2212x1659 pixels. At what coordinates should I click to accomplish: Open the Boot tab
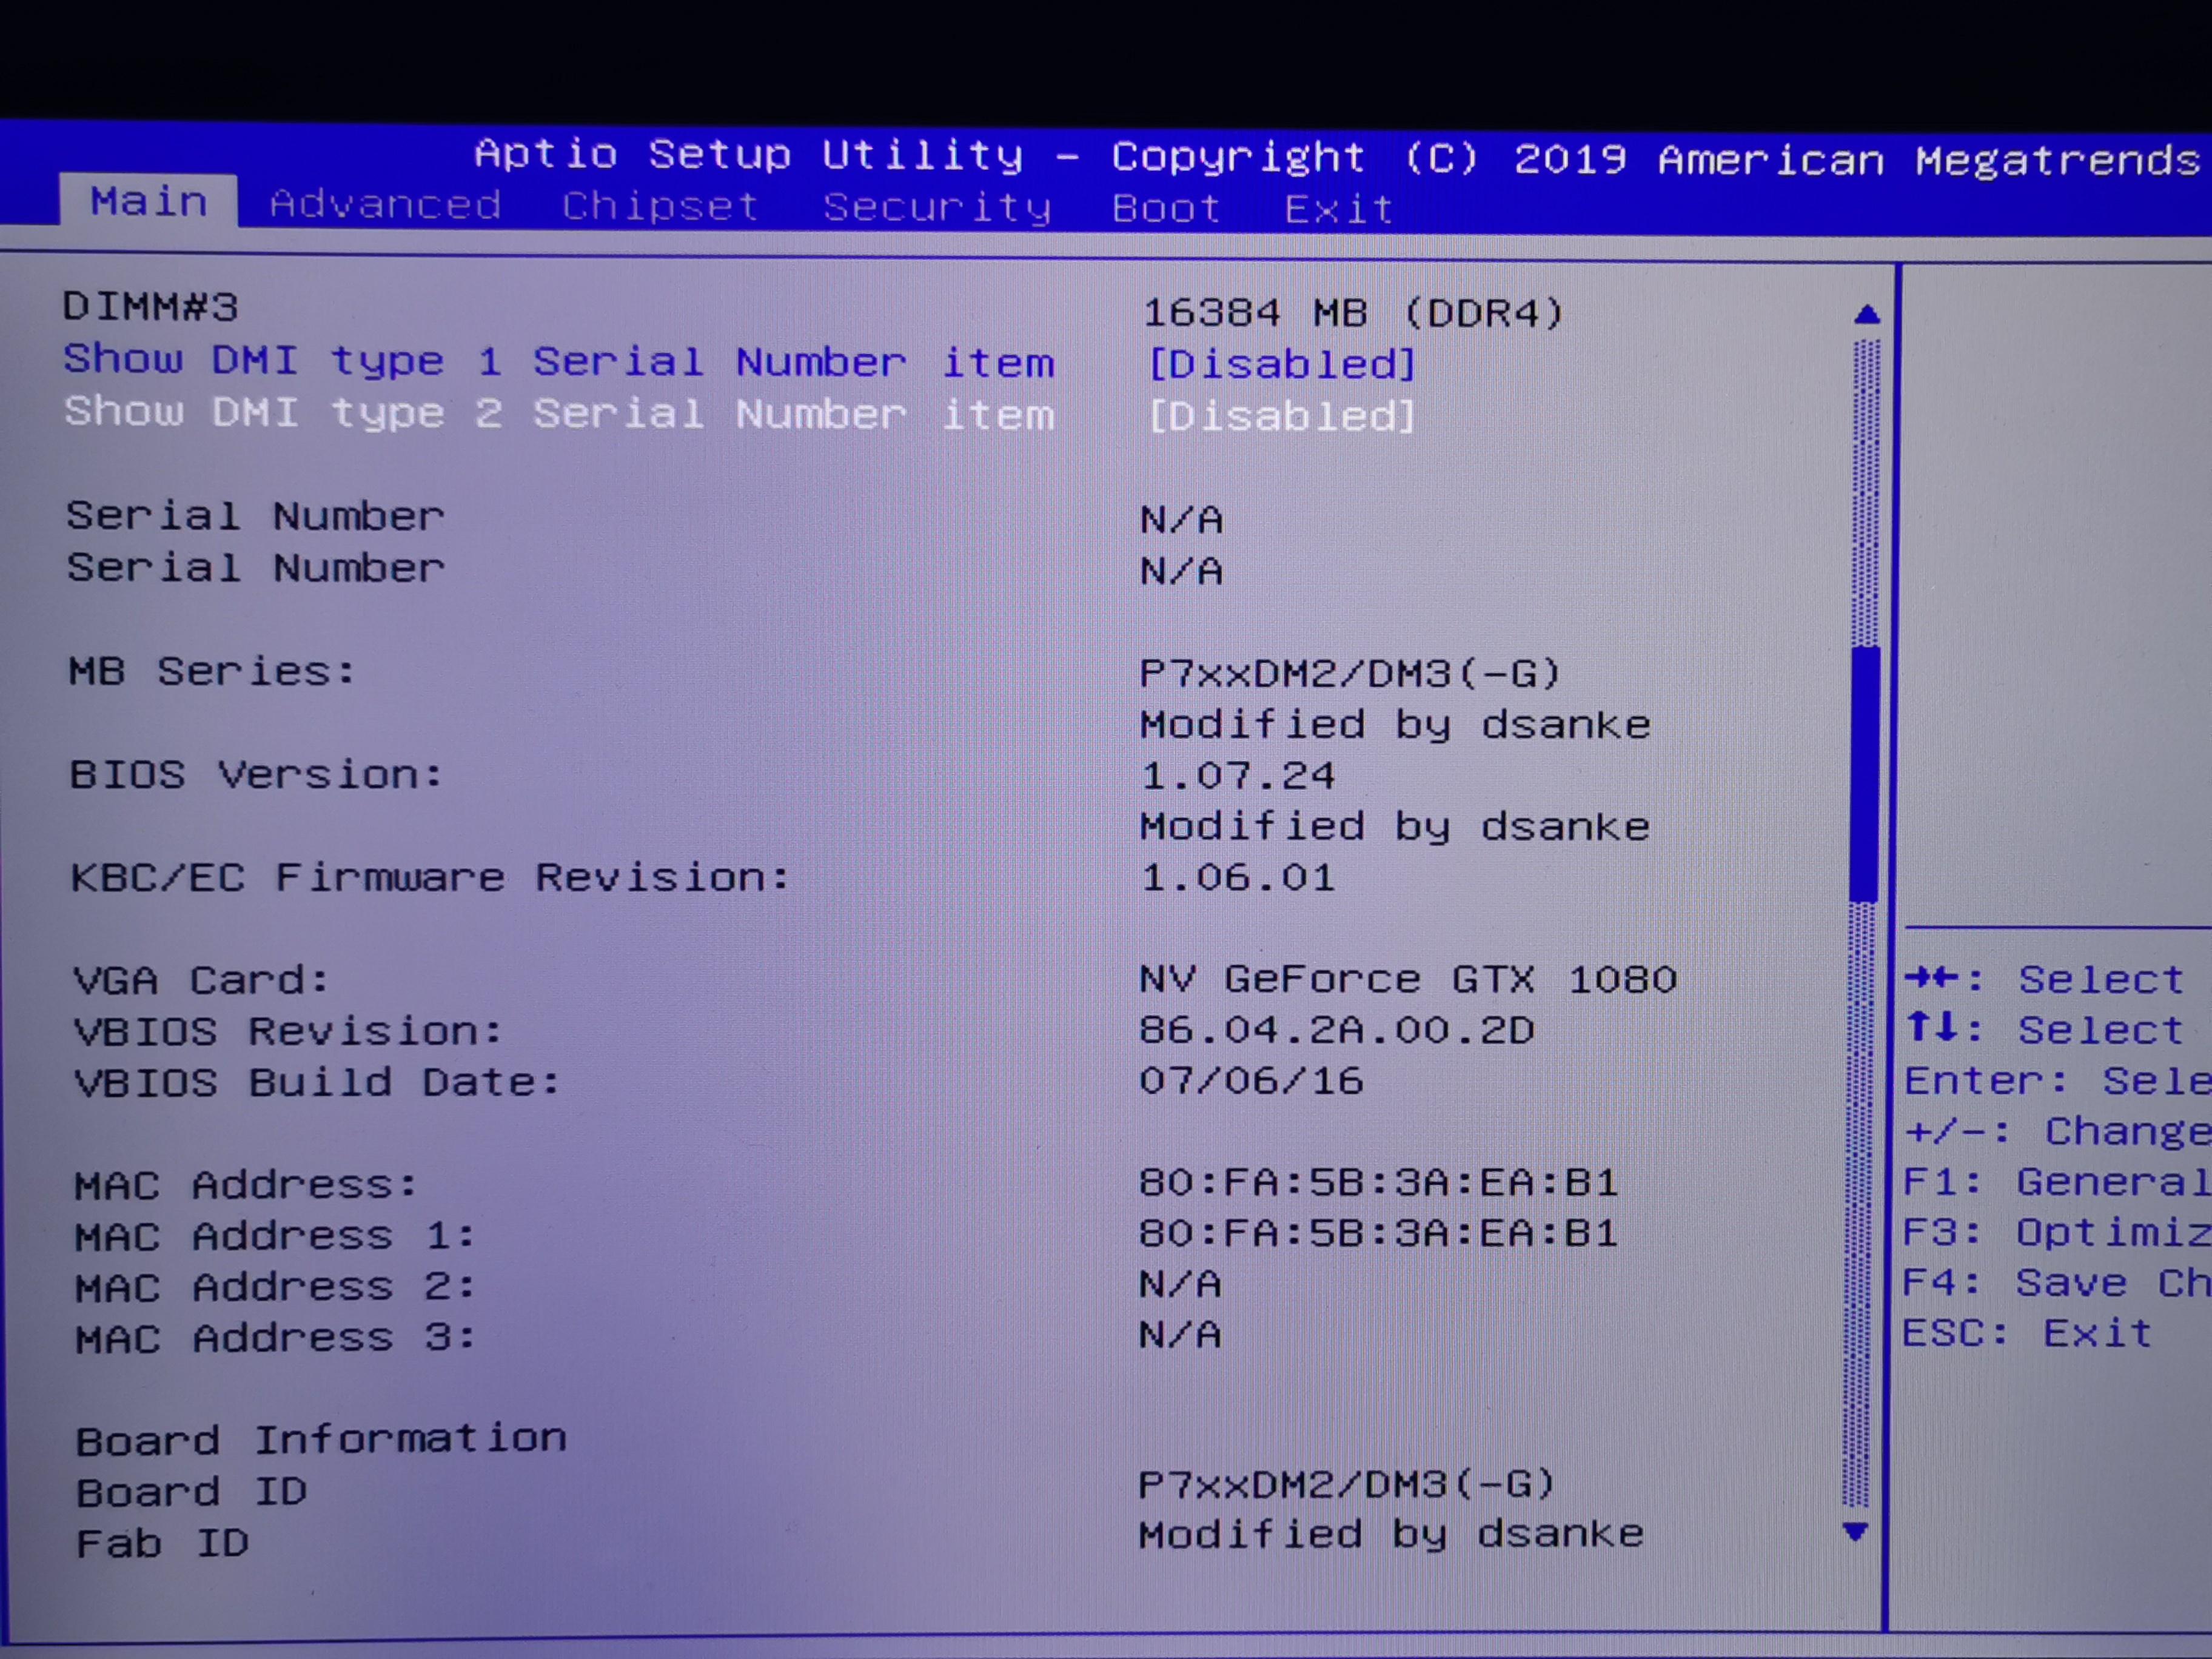coord(1166,208)
